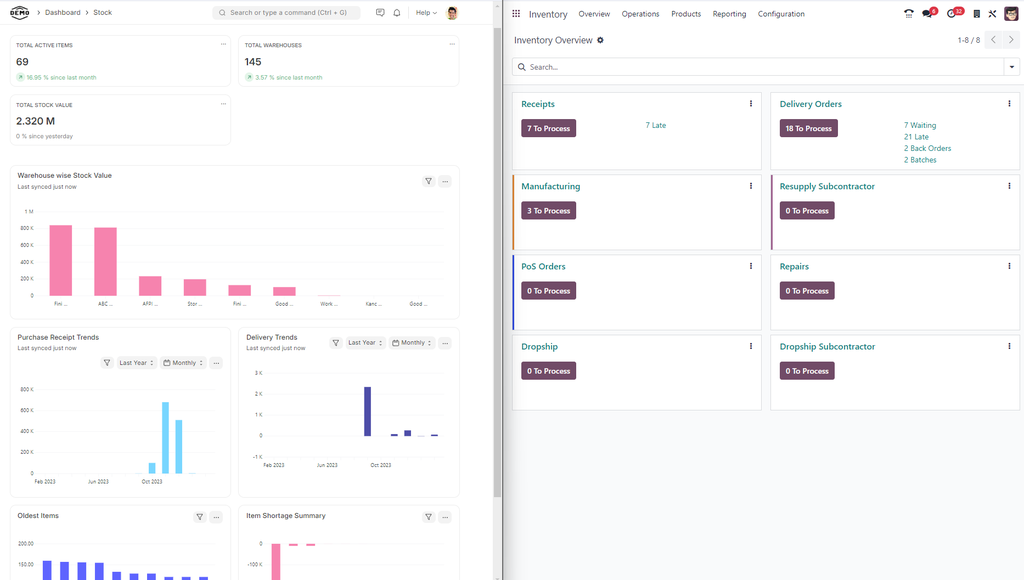1024x580 pixels.
Task: Go to the previous page in the Inventory pager
Action: pyautogui.click(x=993, y=40)
